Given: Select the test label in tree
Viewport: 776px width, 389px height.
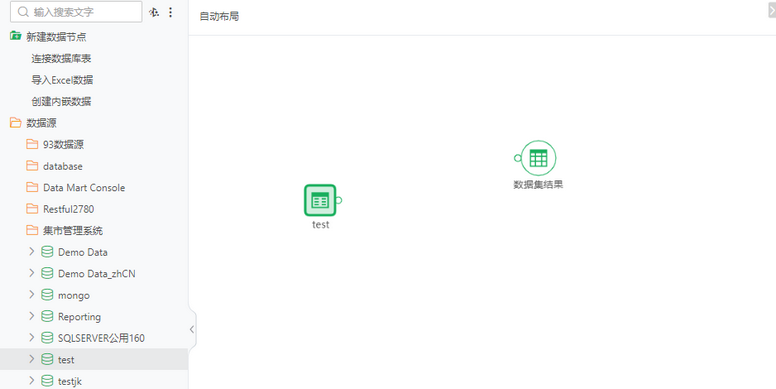Looking at the screenshot, I should point(66,360).
